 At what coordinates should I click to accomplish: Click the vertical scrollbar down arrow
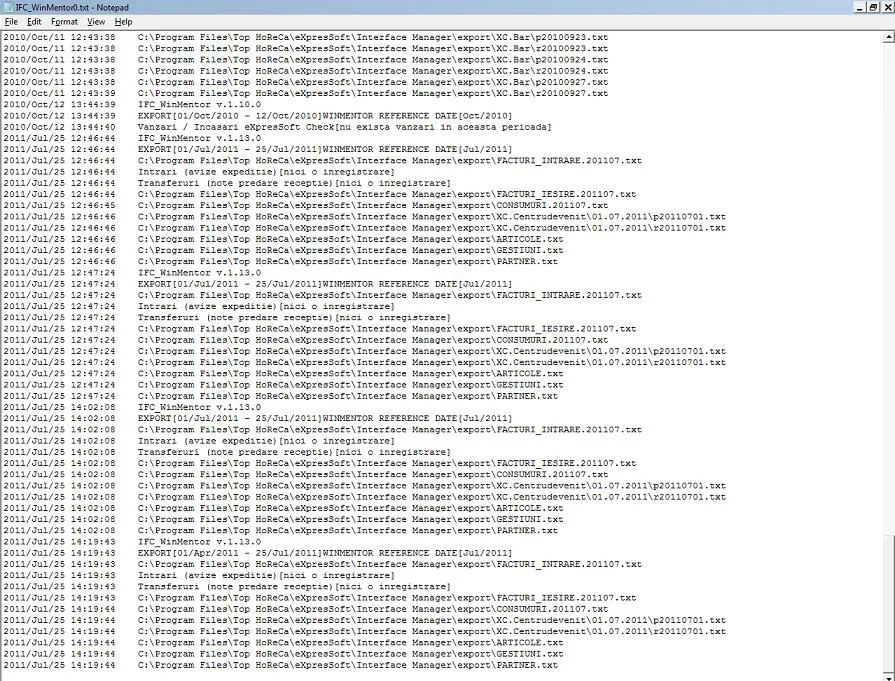pos(889,676)
